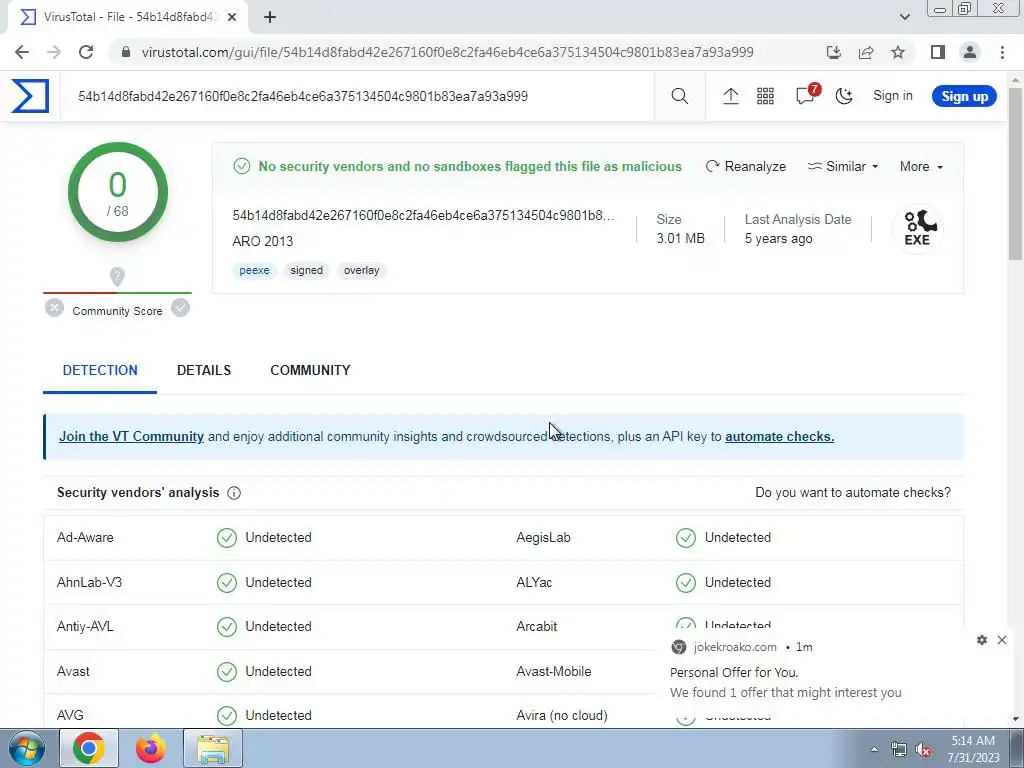Screen dimensions: 1024x768
Task: Click the overlay tag
Action: [x=361, y=270]
